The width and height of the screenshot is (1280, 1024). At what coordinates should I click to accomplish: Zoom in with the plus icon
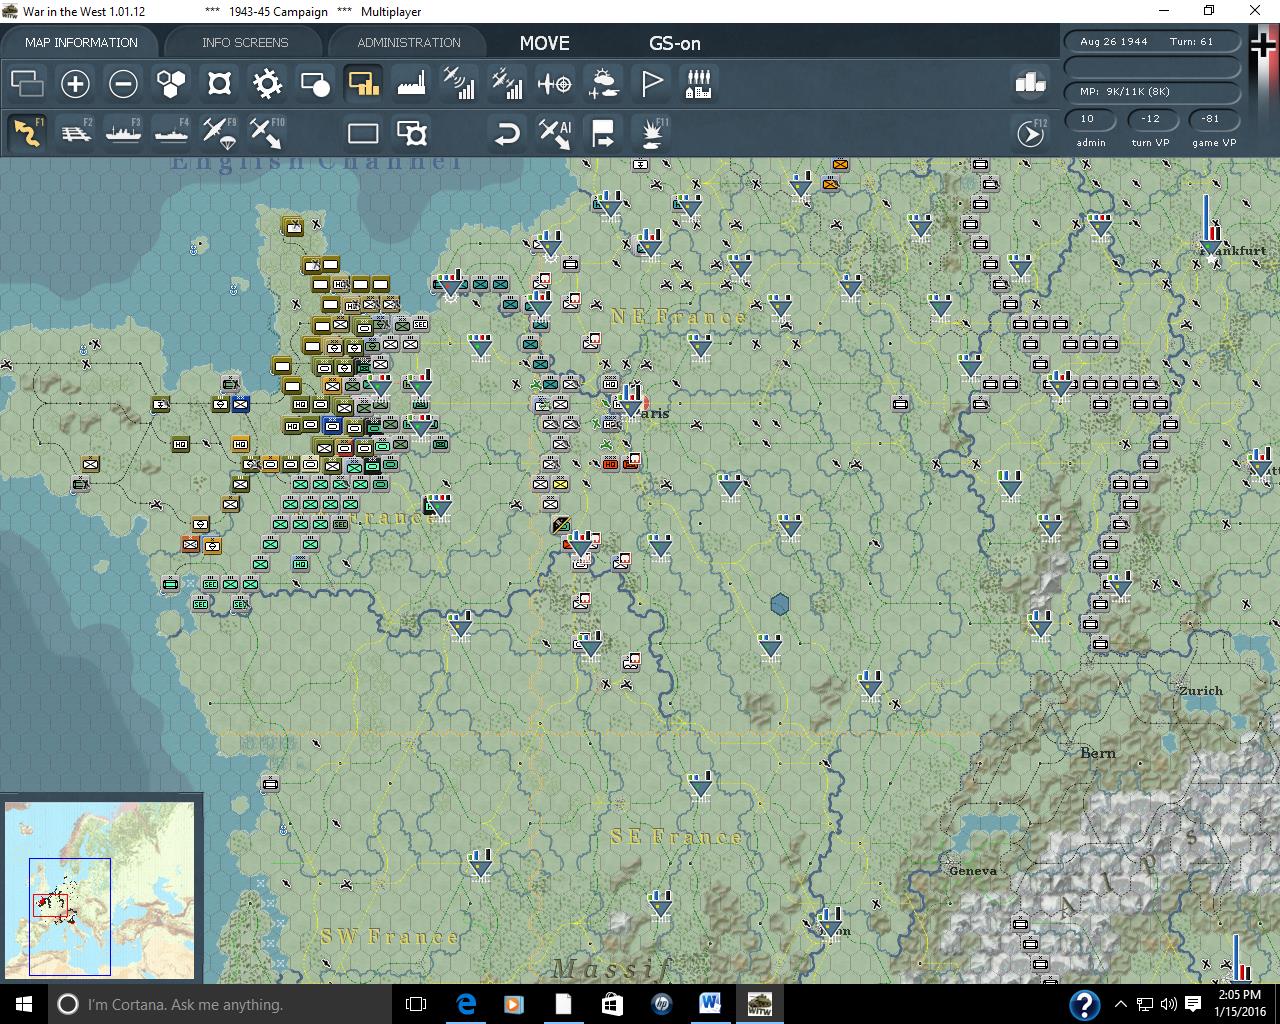[x=75, y=84]
